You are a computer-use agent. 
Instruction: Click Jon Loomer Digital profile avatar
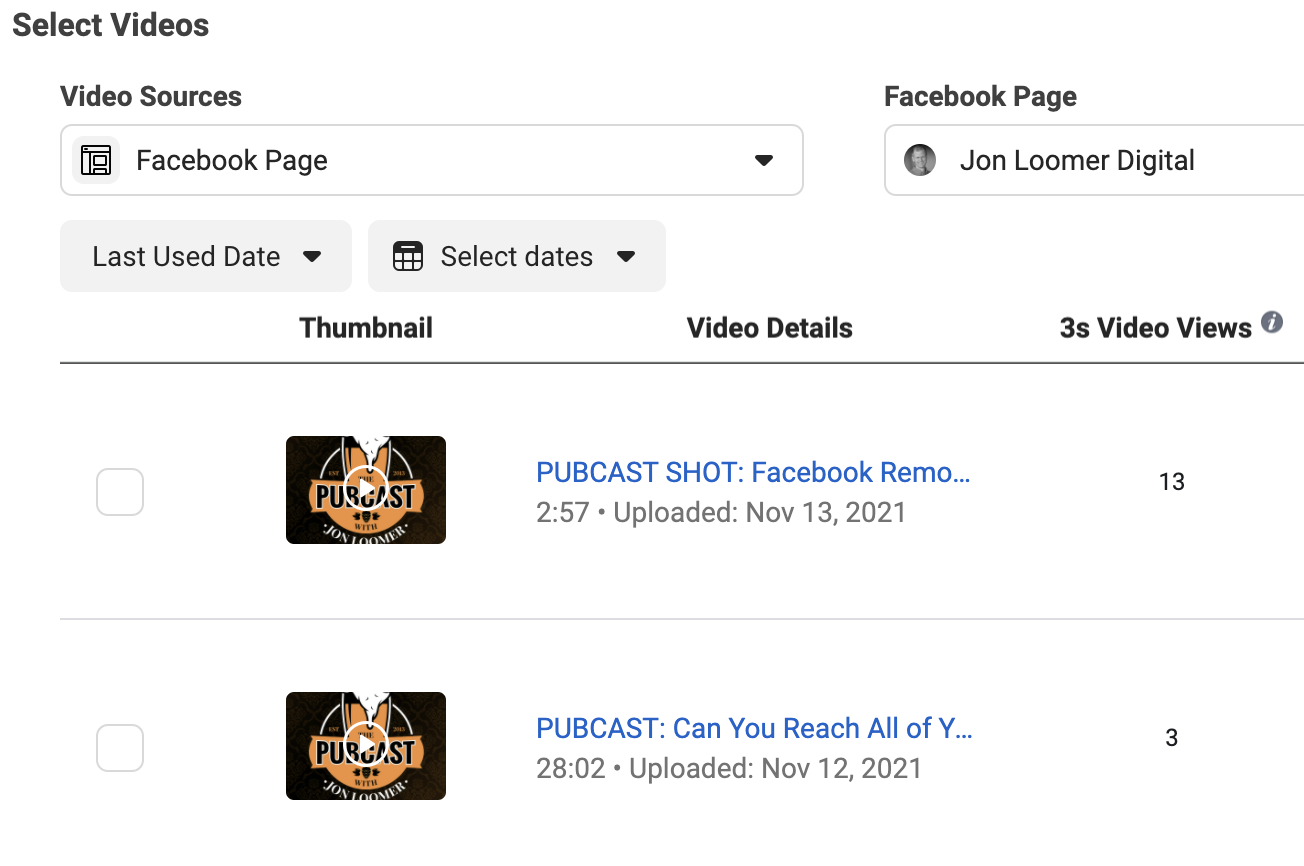(x=920, y=160)
